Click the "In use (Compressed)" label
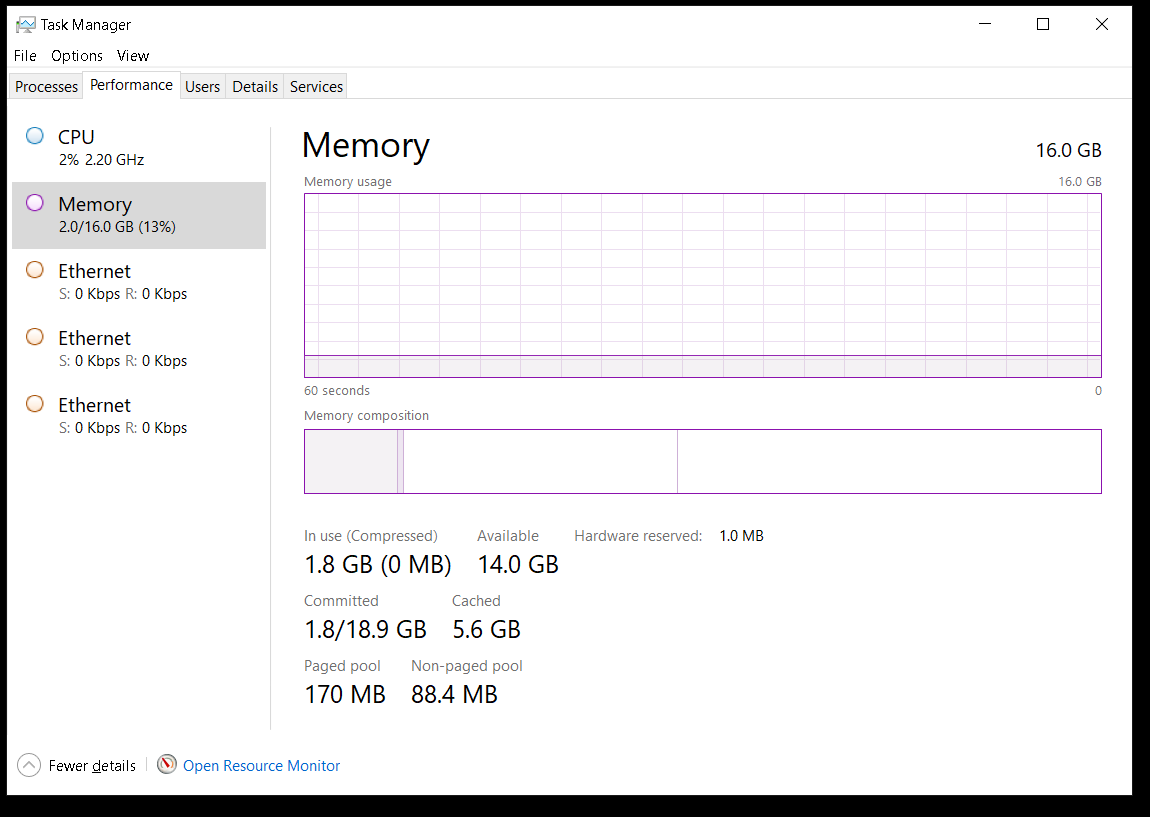 pos(370,536)
